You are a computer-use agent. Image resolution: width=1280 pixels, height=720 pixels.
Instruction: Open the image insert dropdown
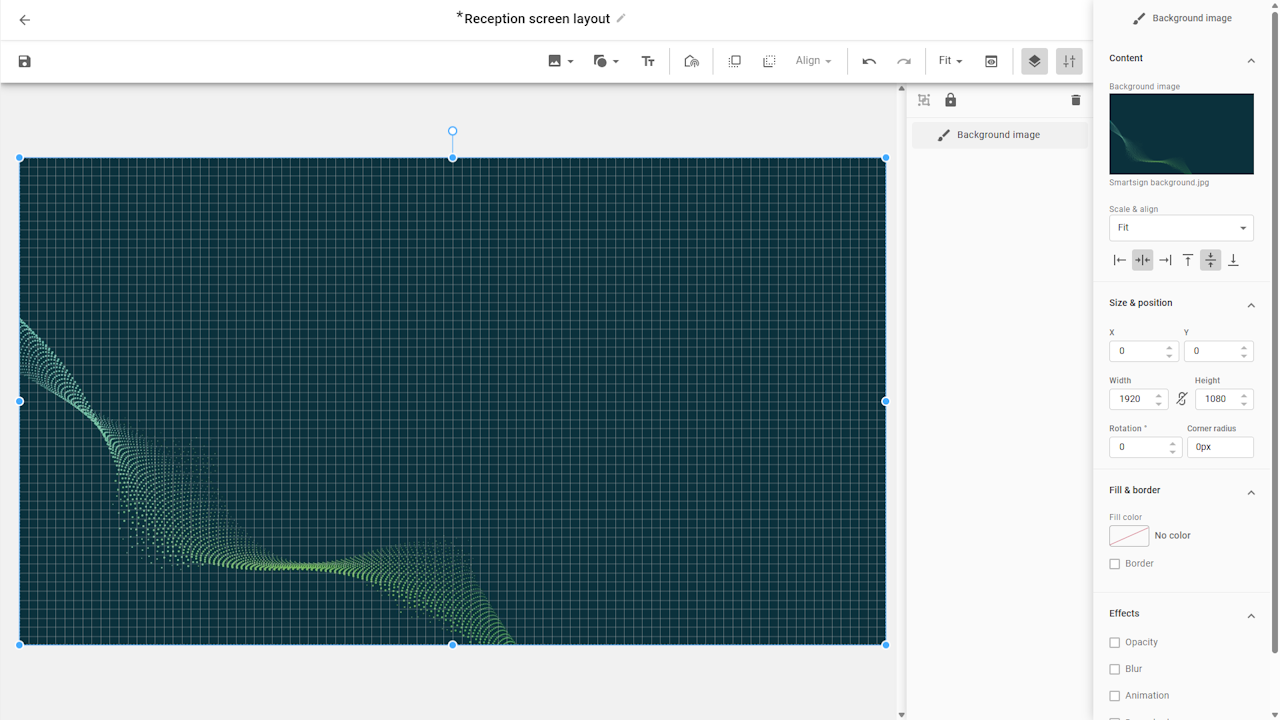tap(560, 62)
